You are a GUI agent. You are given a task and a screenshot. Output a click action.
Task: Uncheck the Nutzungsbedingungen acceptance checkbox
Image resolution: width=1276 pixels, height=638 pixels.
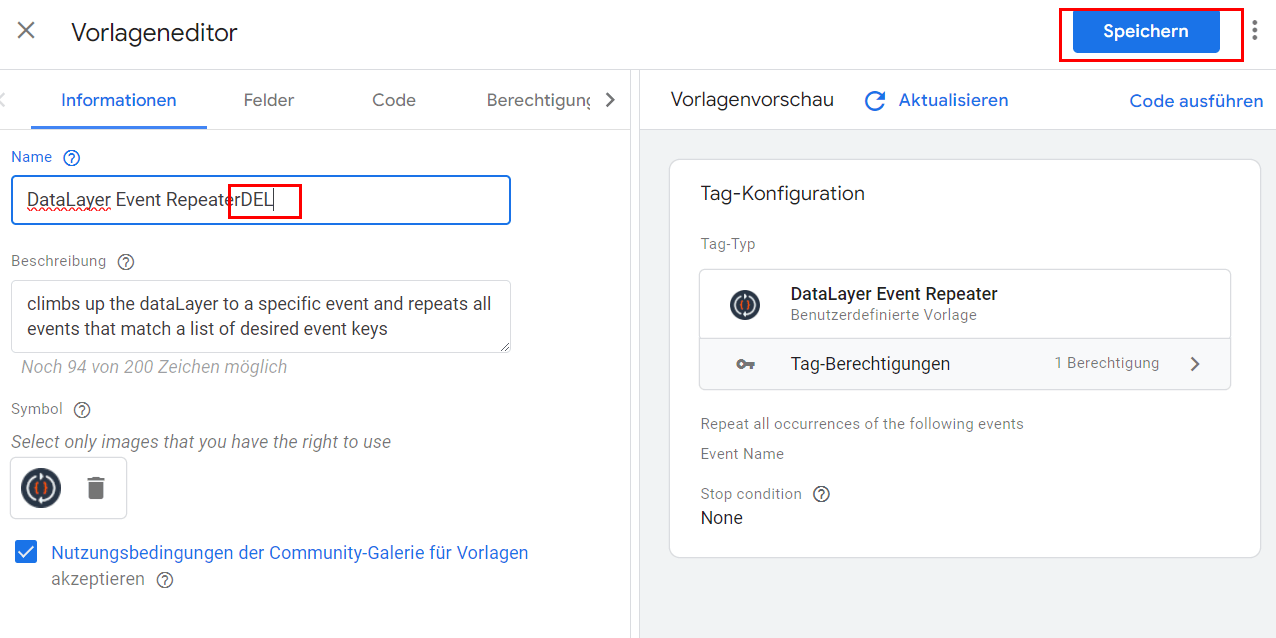[x=26, y=552]
